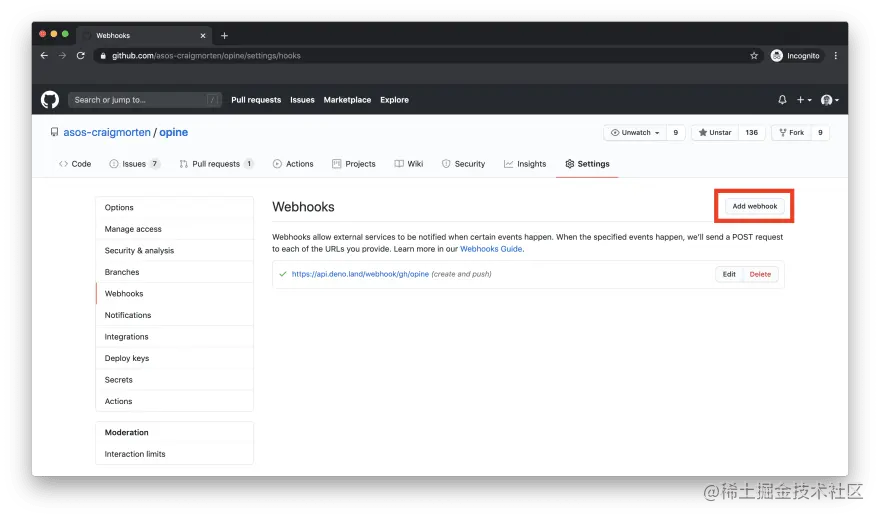Expand the Unwatch dropdown
Viewport: 880px width, 518px height.
coord(634,132)
